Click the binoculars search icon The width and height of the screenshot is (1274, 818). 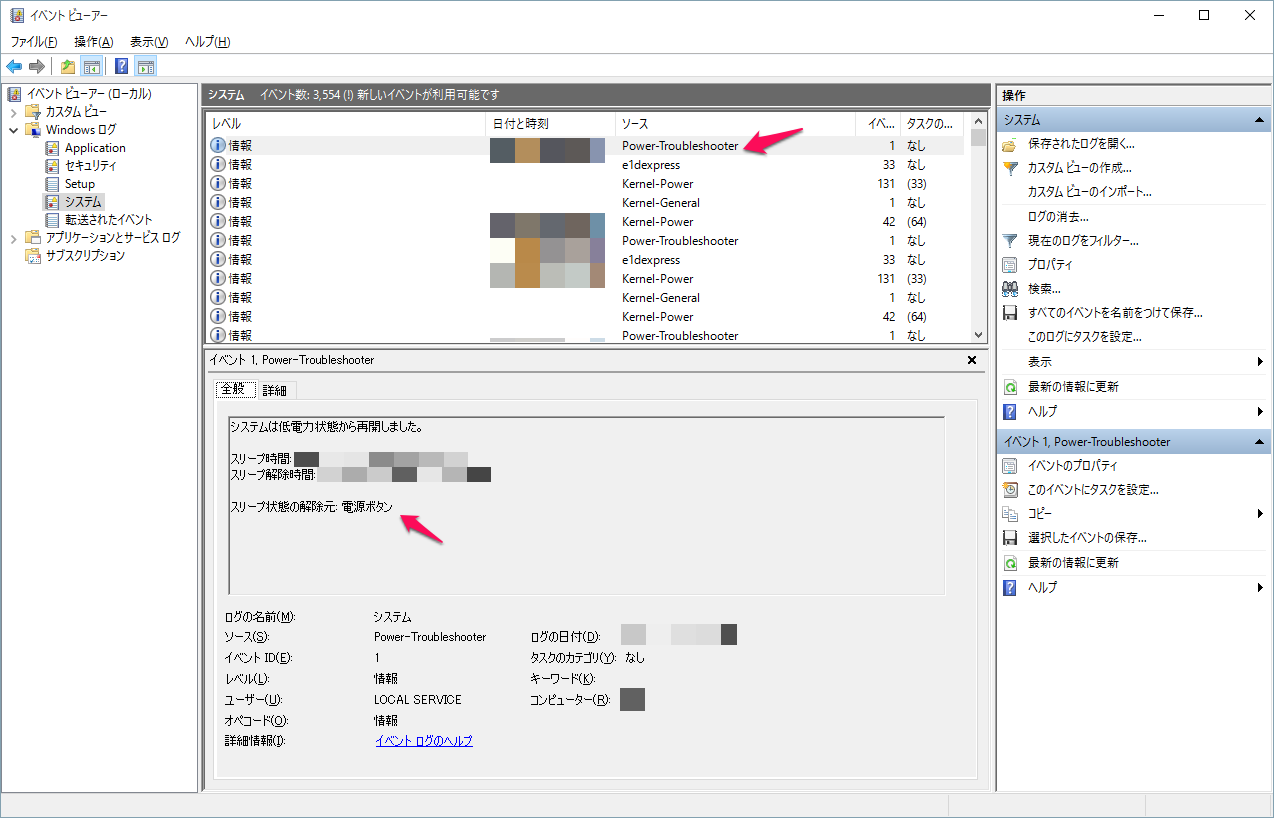tap(1009, 289)
